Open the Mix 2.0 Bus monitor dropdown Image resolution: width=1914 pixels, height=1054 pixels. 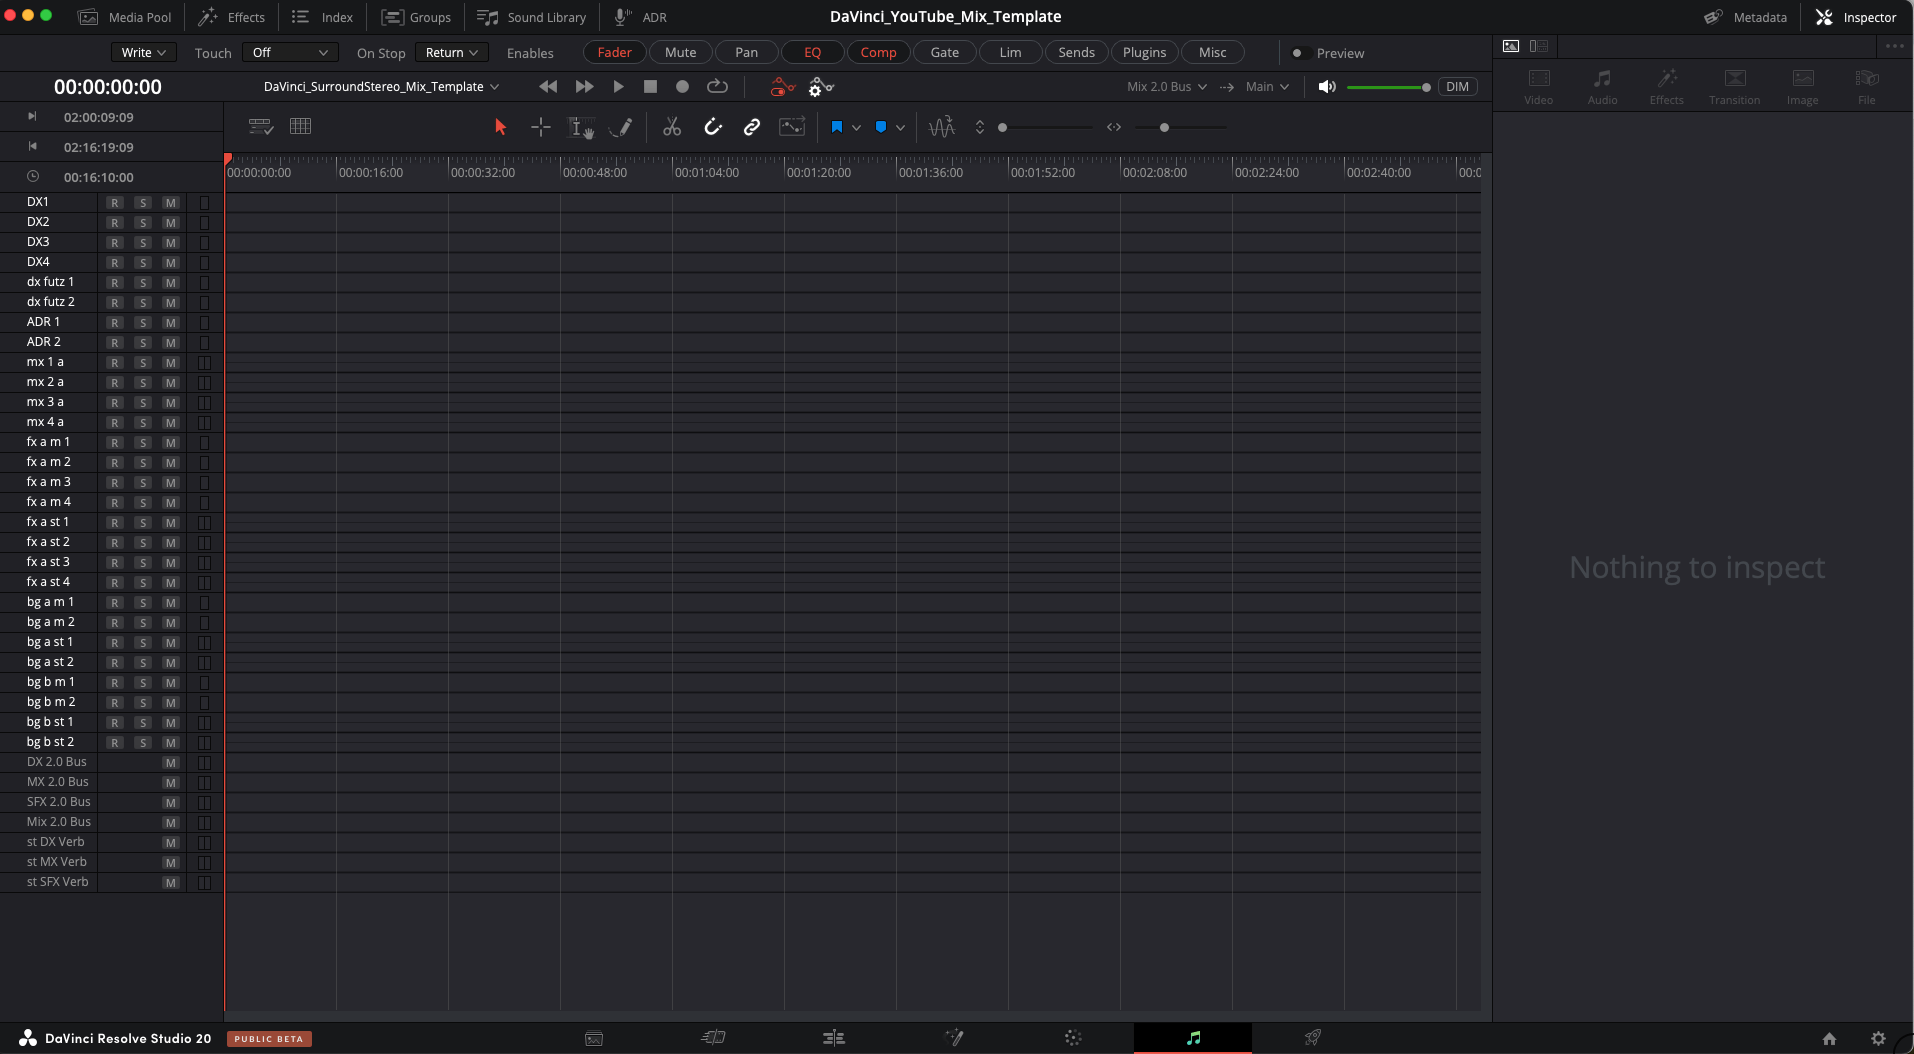pyautogui.click(x=1167, y=87)
